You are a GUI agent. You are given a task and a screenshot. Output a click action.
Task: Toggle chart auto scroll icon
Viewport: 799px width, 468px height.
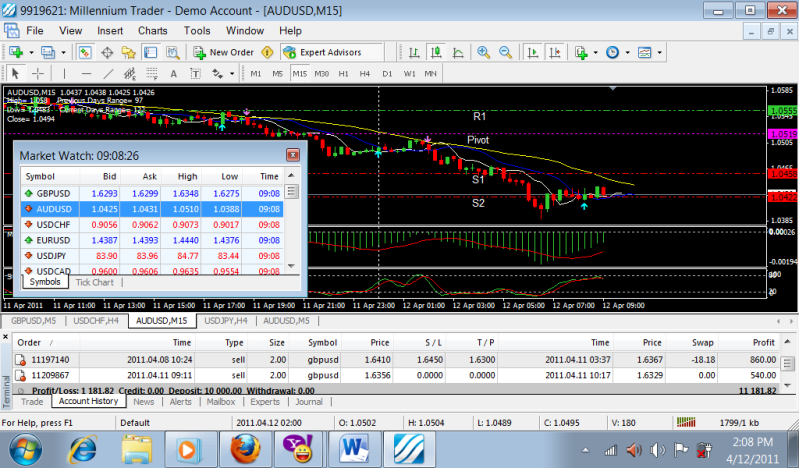click(532, 52)
